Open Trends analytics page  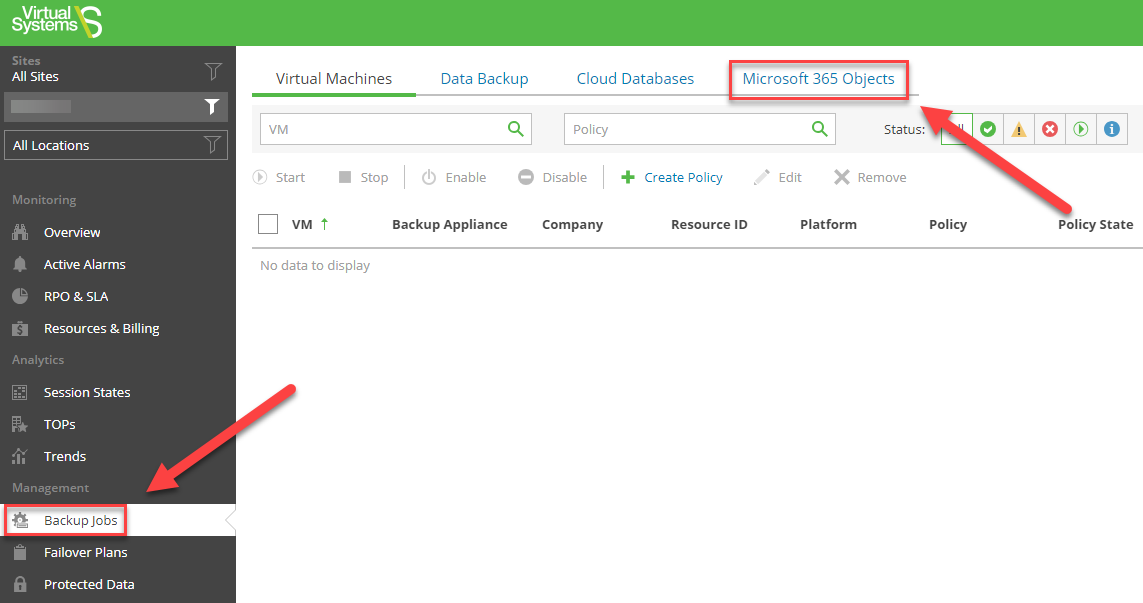(x=65, y=456)
